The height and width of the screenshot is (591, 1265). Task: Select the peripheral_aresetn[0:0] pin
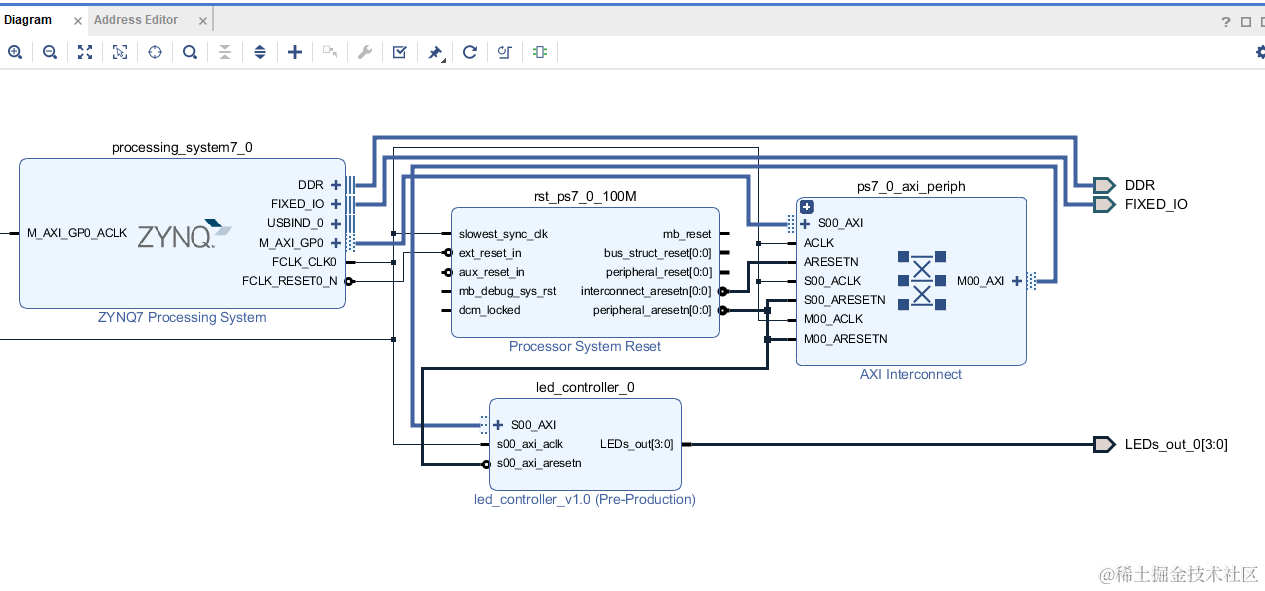pyautogui.click(x=652, y=310)
